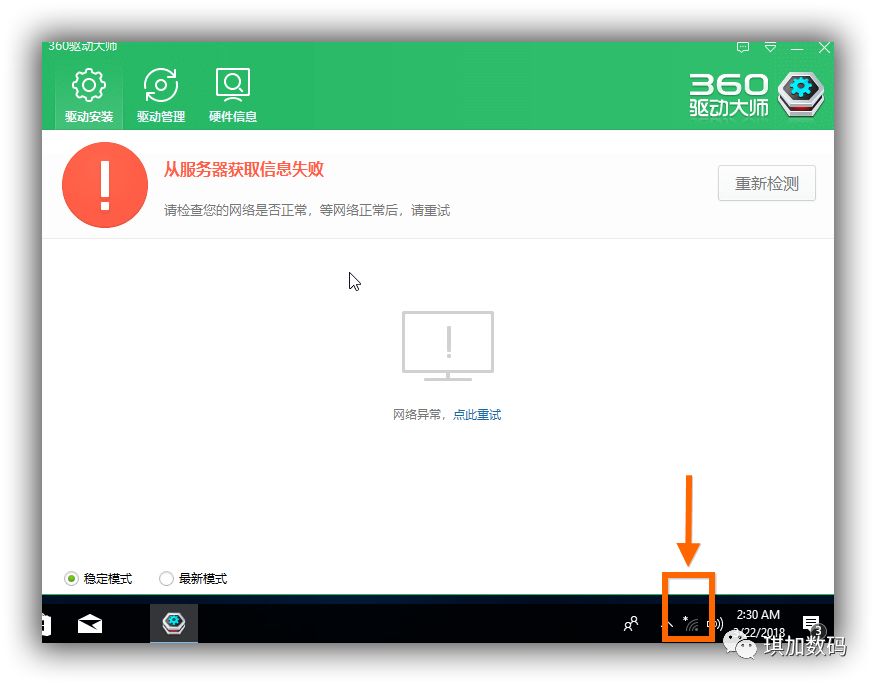This screenshot has width=876, height=685.
Task: Click the monitor network error icon
Action: tap(448, 346)
